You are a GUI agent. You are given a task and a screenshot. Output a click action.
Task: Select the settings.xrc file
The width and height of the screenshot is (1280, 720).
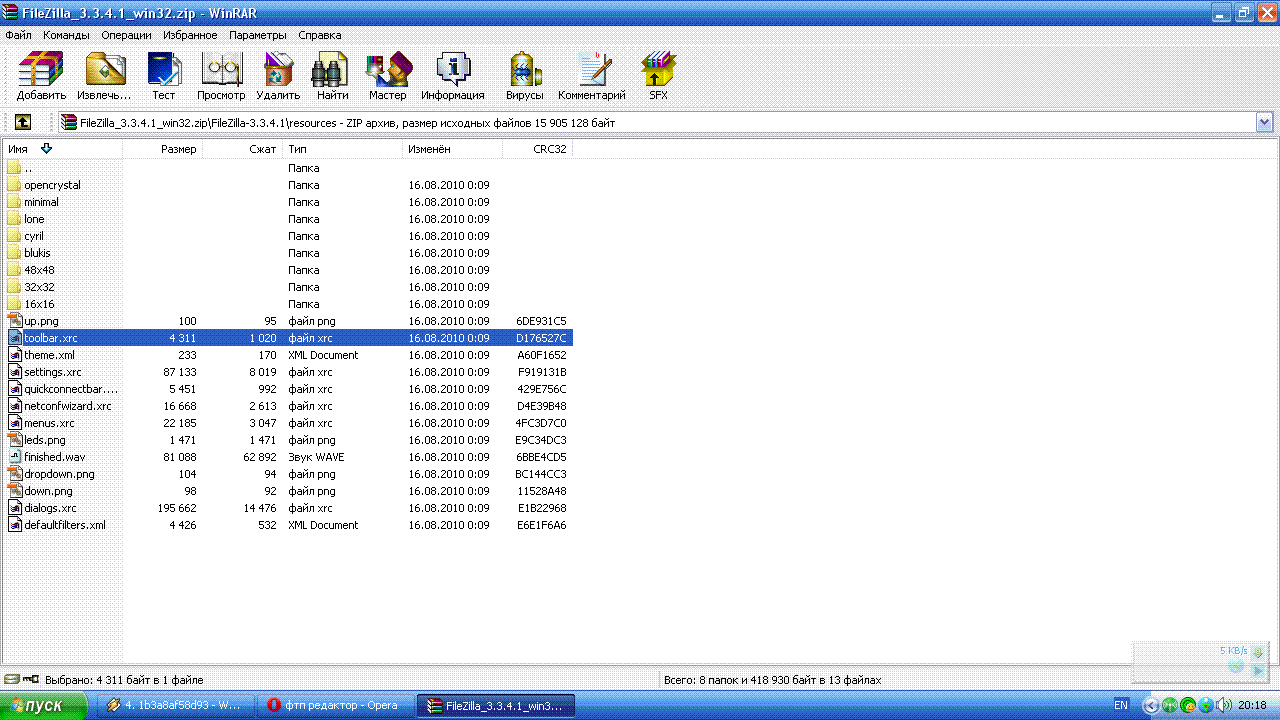click(x=52, y=372)
